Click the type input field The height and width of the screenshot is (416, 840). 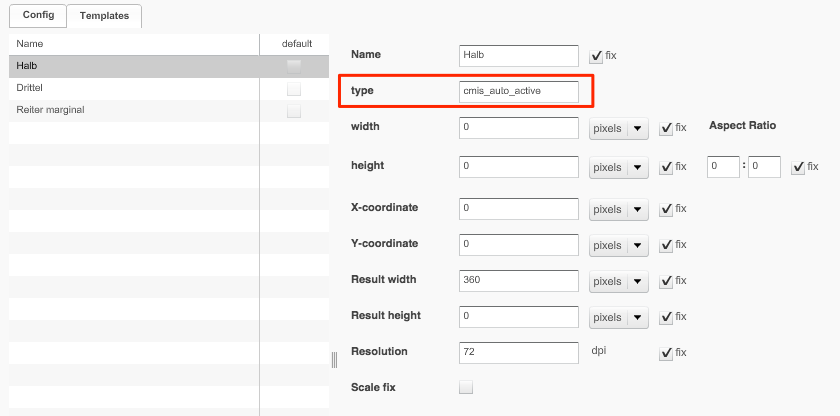(x=519, y=92)
